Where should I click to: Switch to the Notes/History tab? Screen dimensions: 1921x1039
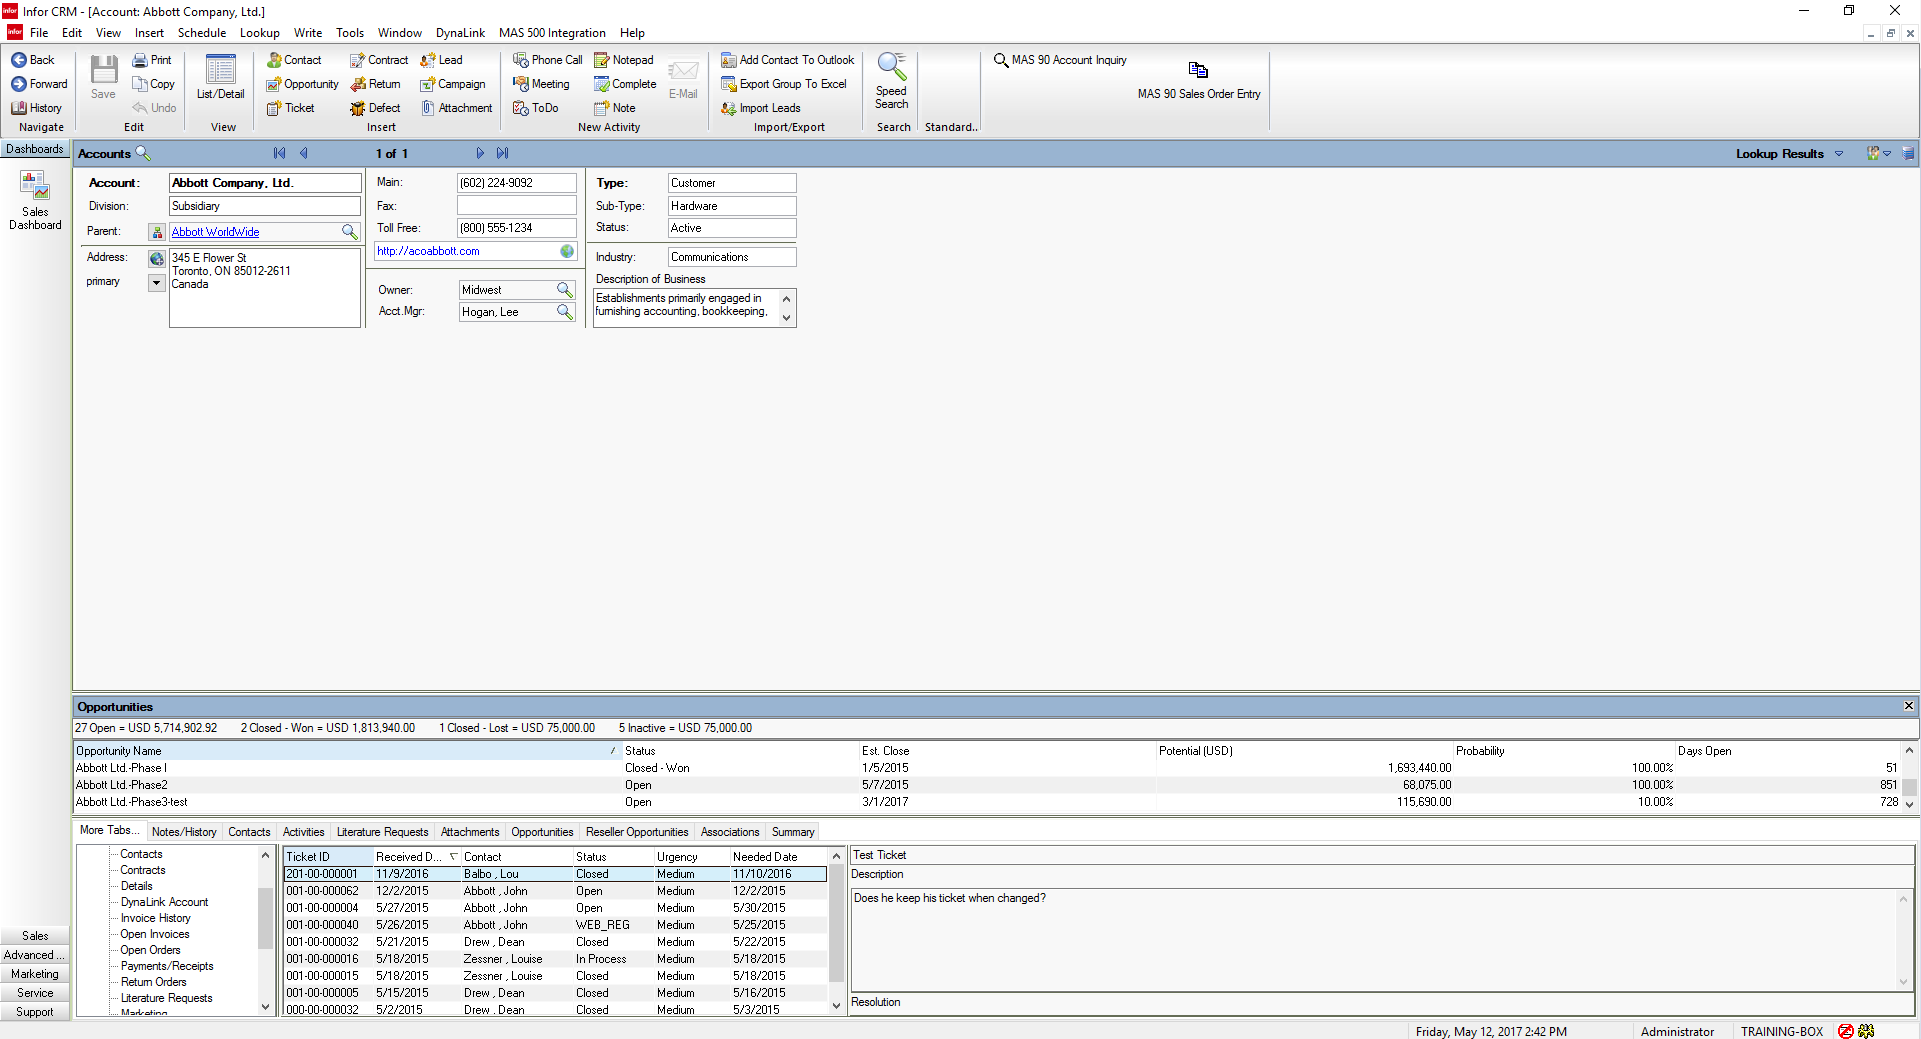pos(184,832)
